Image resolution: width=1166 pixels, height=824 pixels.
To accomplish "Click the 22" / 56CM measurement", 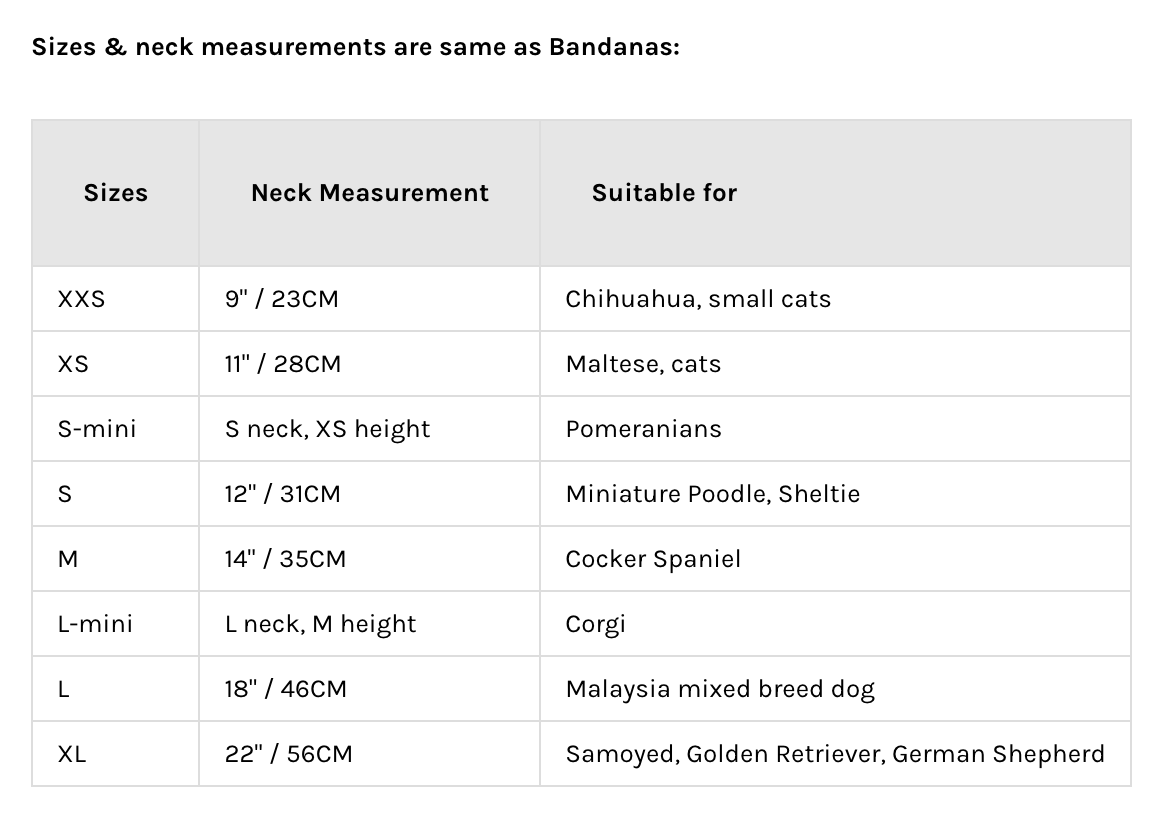I will pos(288,754).
